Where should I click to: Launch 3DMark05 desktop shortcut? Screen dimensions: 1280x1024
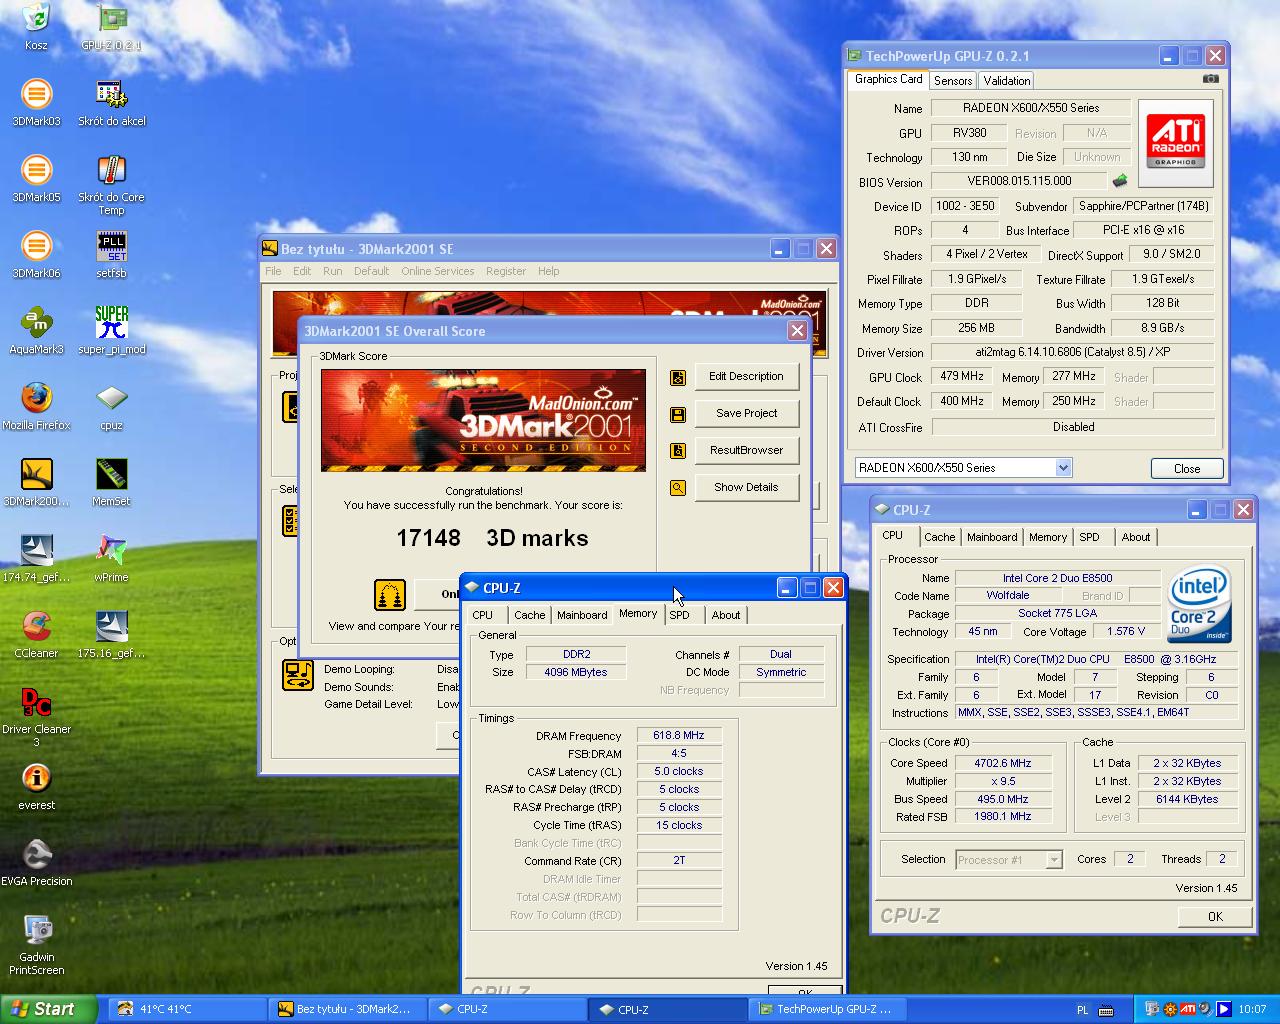click(36, 178)
